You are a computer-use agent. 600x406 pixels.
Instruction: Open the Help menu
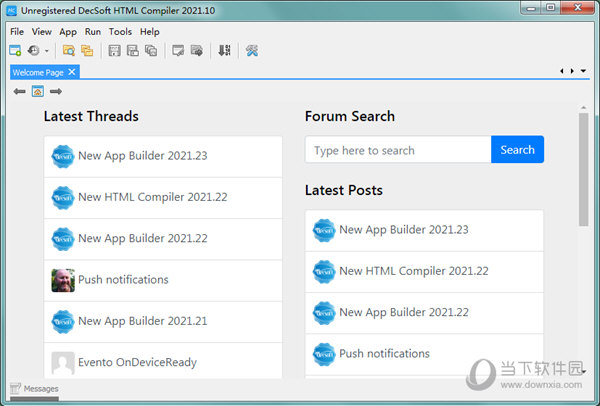coord(150,32)
